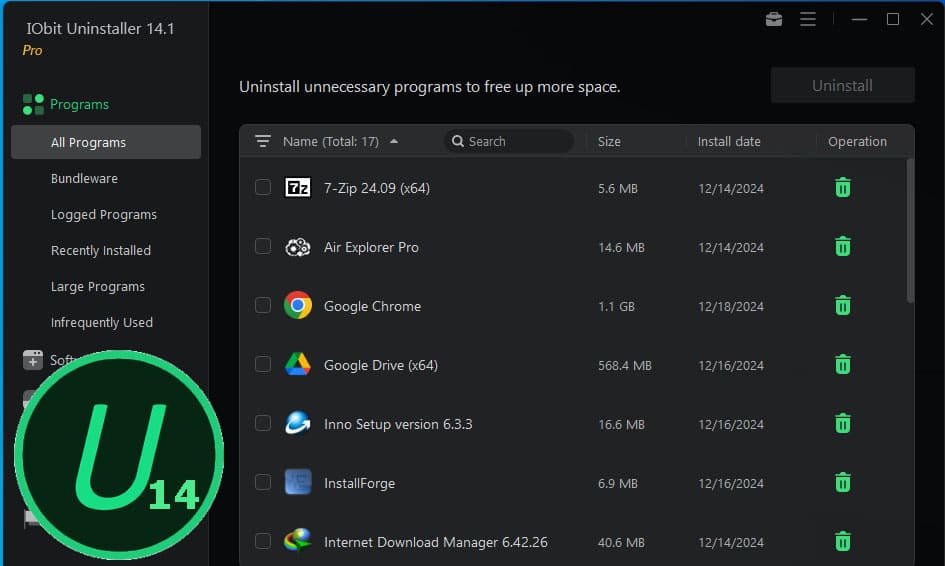Open the Logged Programs list

coord(104,215)
